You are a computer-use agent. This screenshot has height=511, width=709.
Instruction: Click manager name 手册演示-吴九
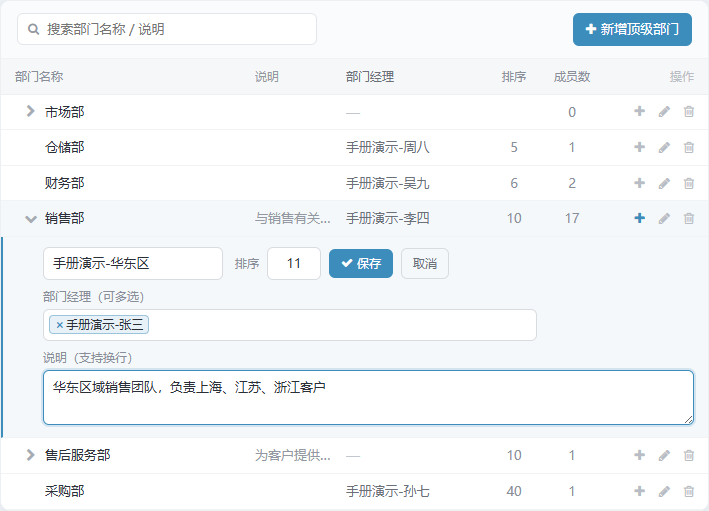(x=388, y=183)
